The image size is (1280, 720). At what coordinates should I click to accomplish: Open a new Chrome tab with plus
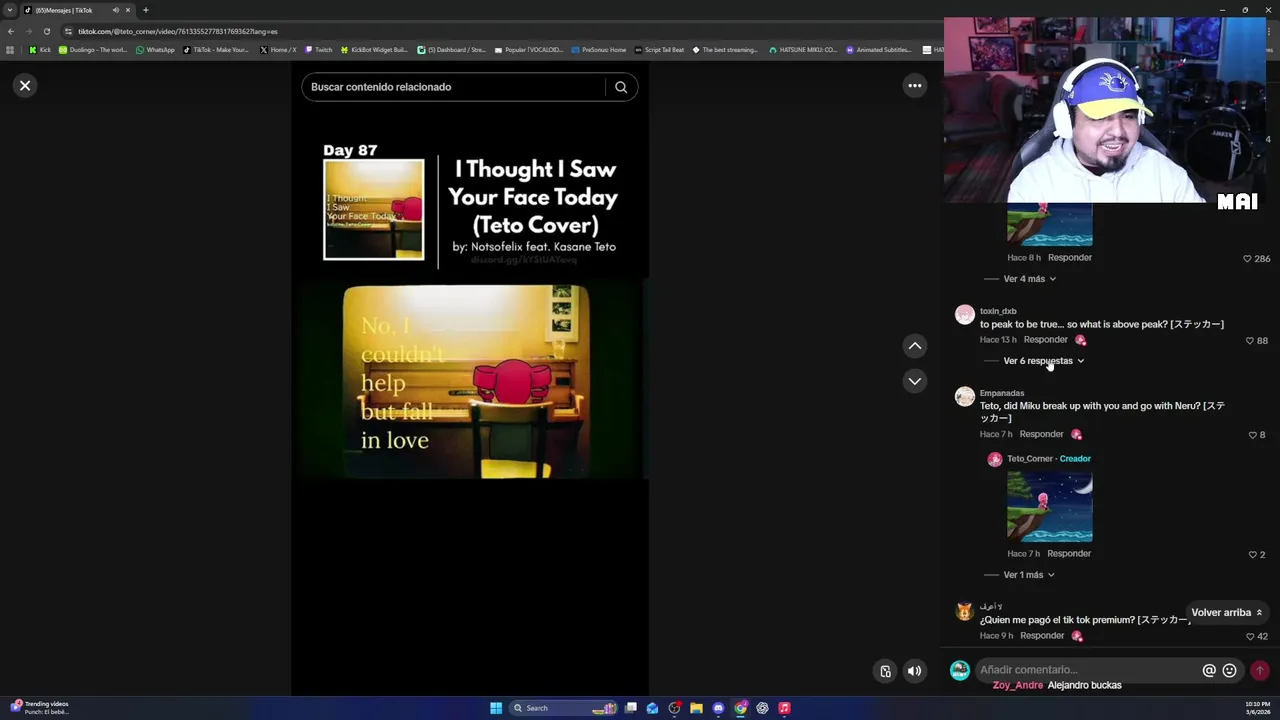coord(145,10)
